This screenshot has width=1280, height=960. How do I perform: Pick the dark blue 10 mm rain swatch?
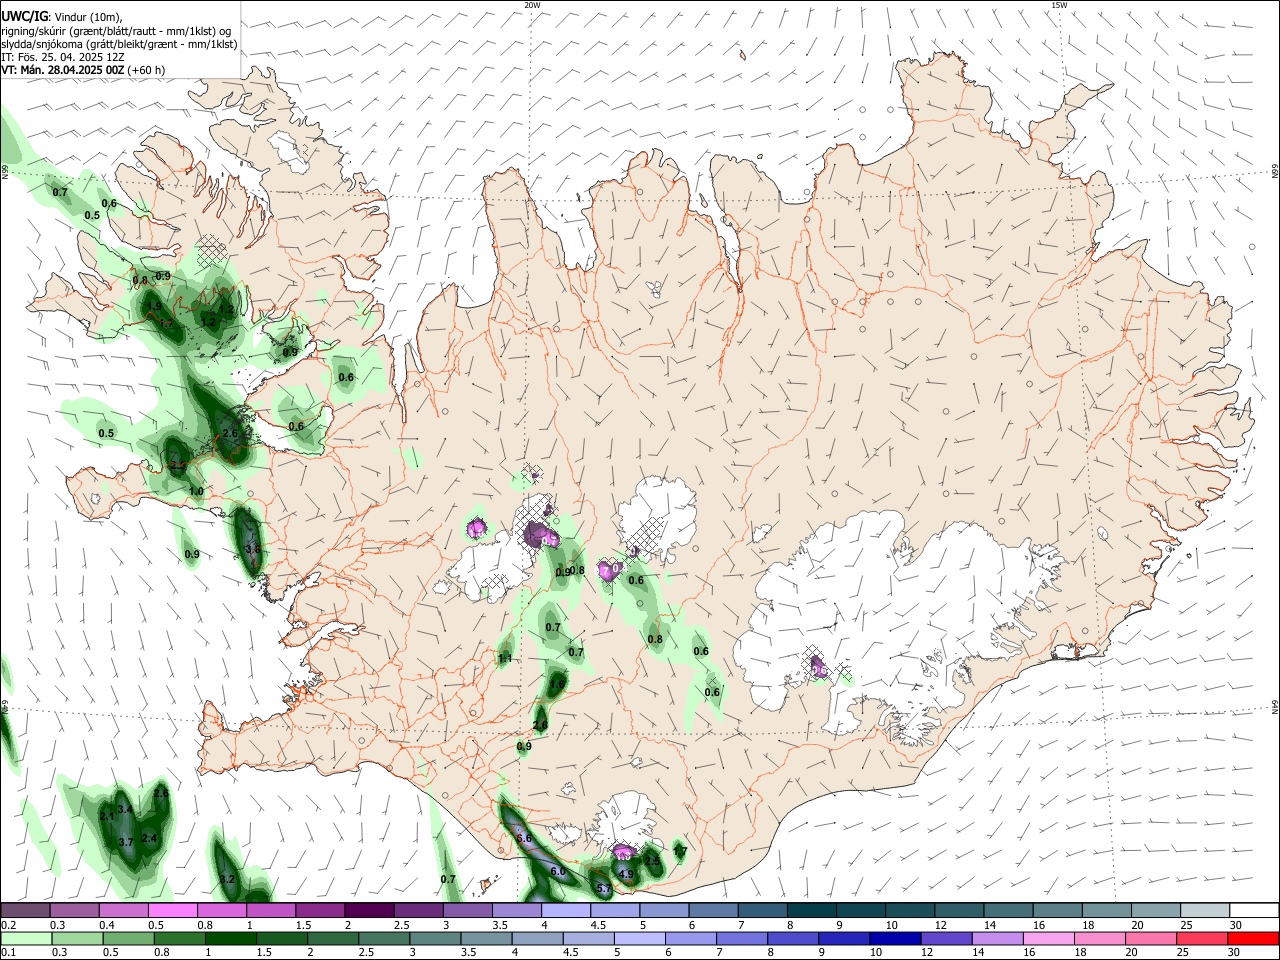(896, 939)
